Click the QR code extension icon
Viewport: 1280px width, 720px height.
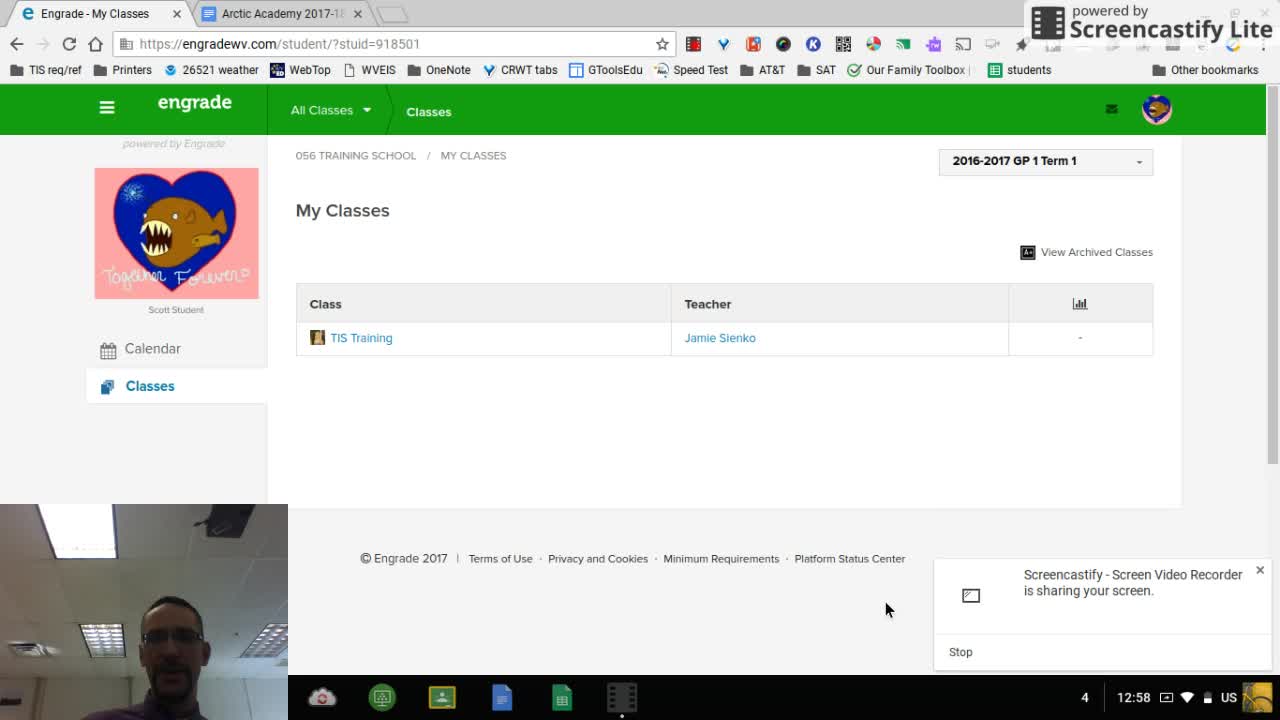[x=843, y=44]
